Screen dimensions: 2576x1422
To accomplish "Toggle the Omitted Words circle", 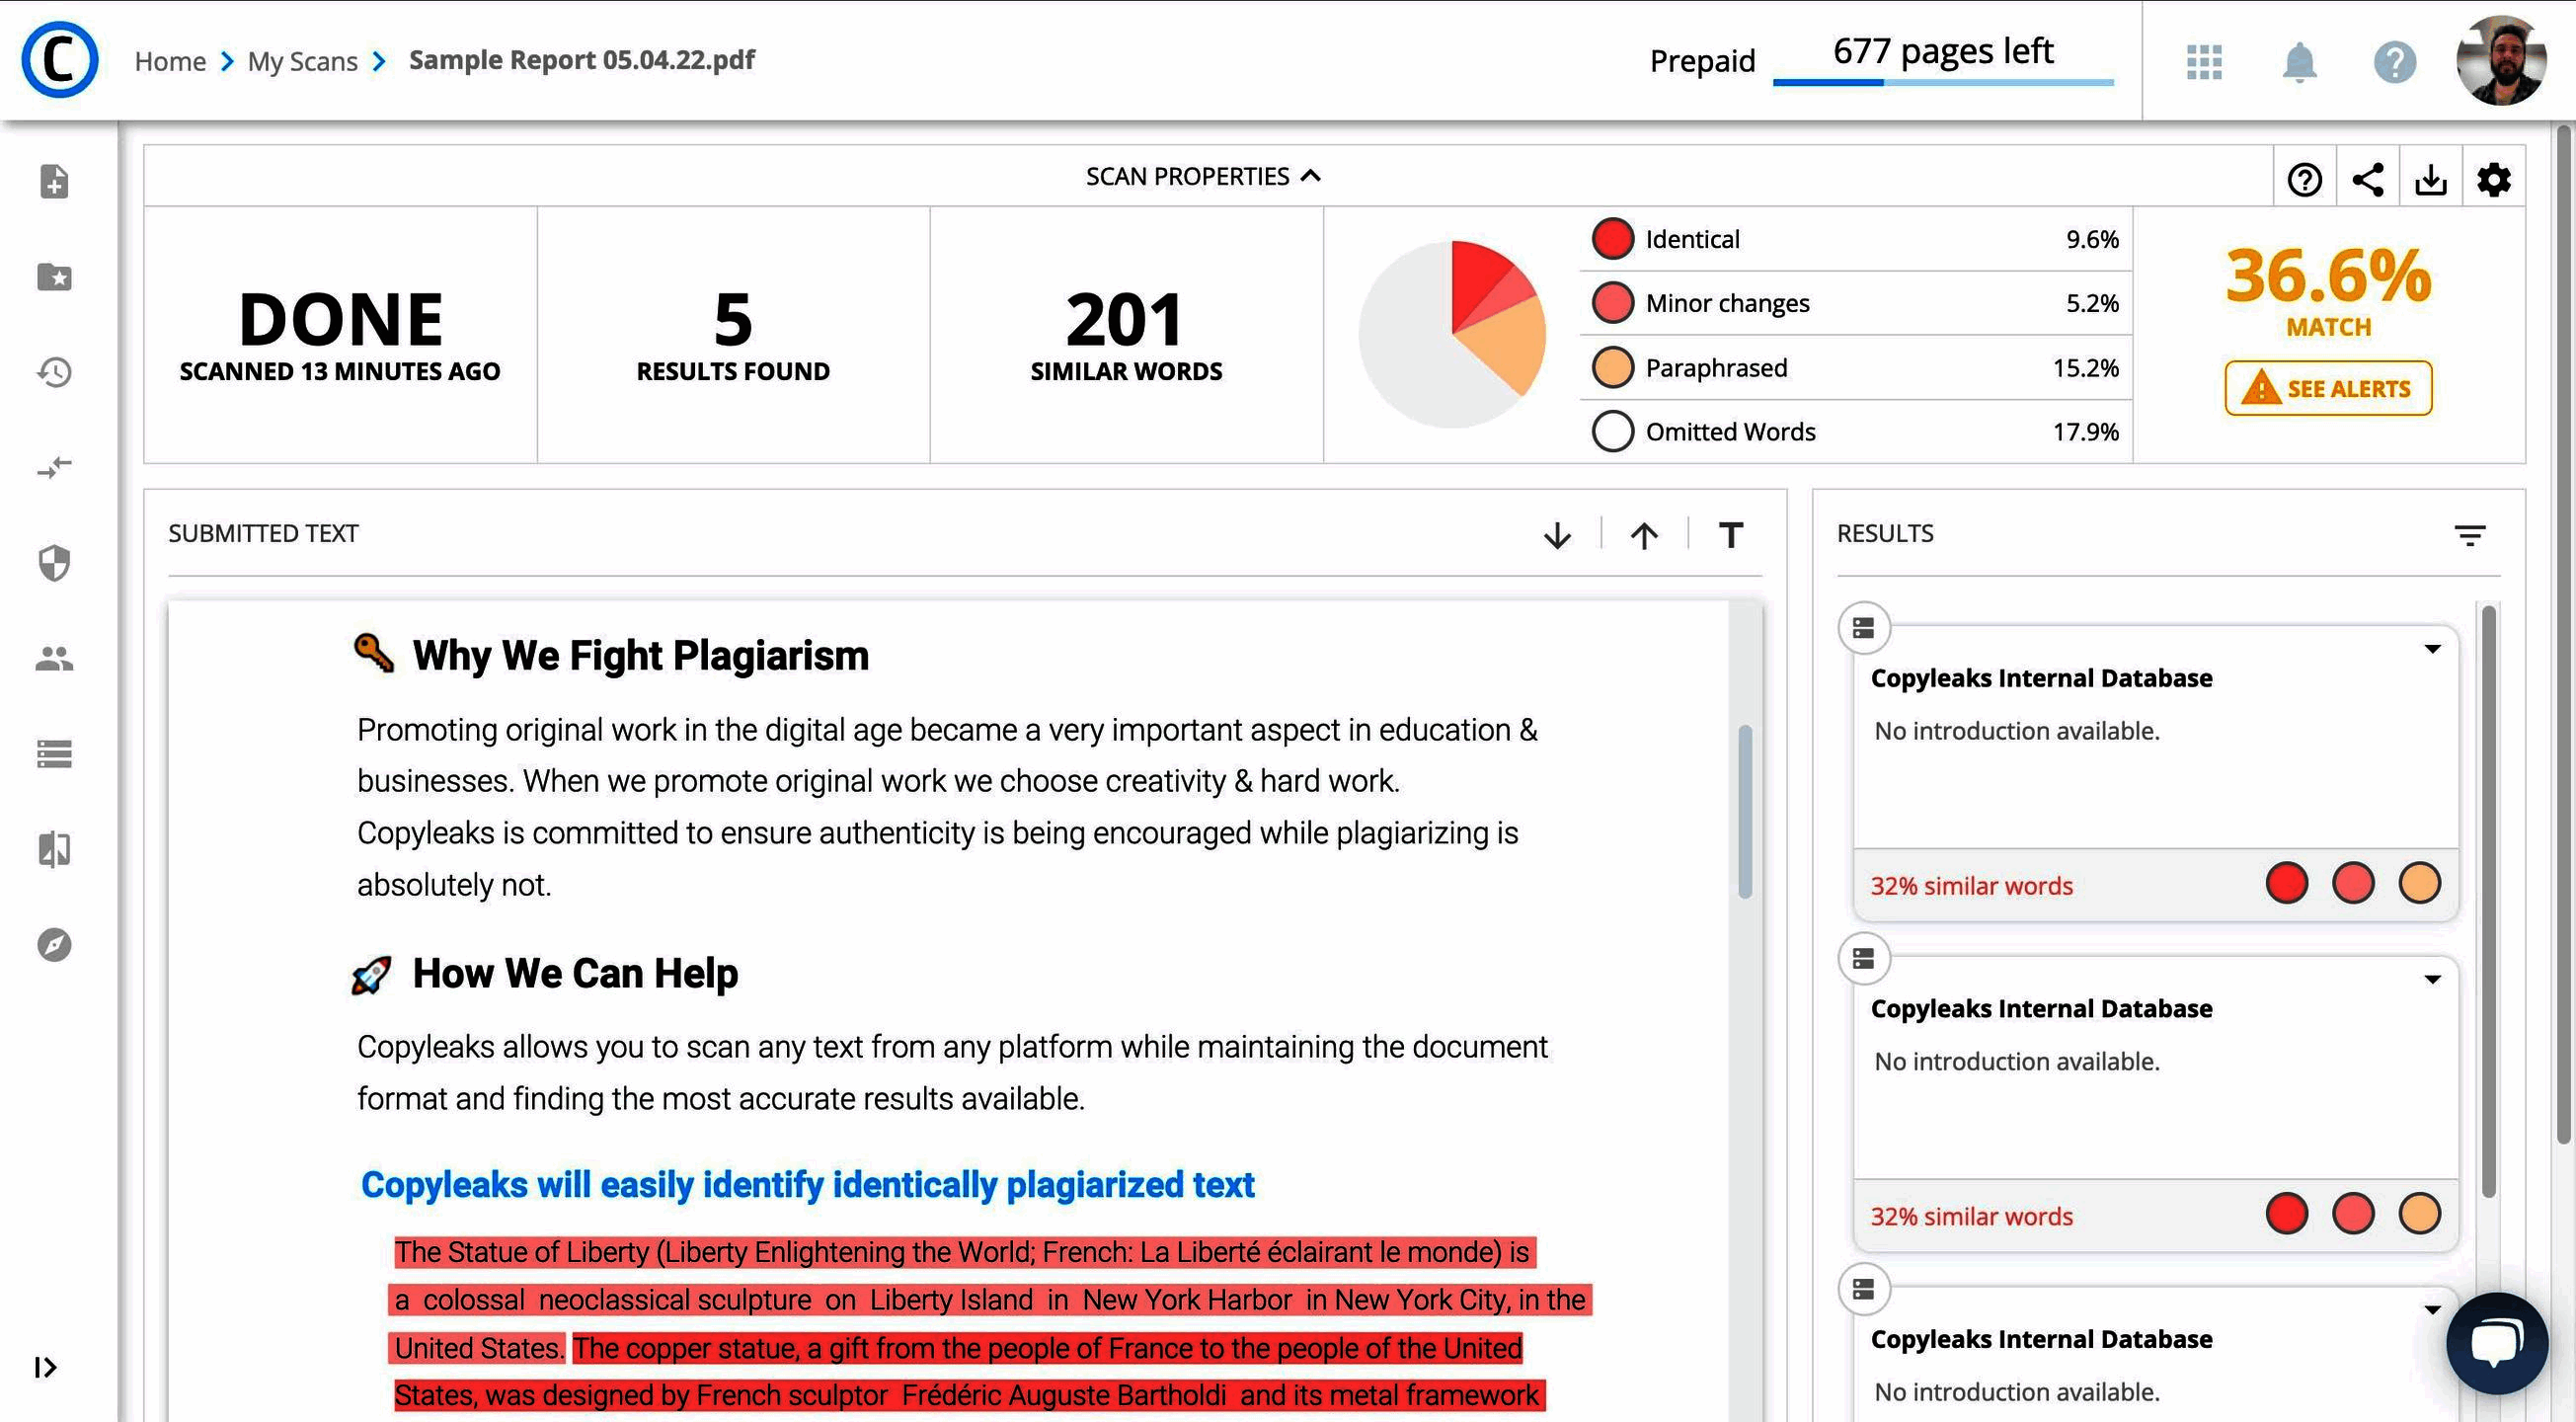I will pyautogui.click(x=1612, y=431).
